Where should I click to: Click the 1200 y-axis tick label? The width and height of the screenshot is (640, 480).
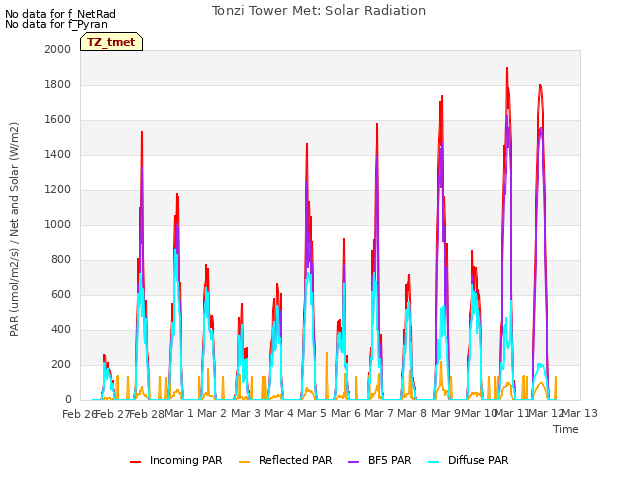point(58,189)
